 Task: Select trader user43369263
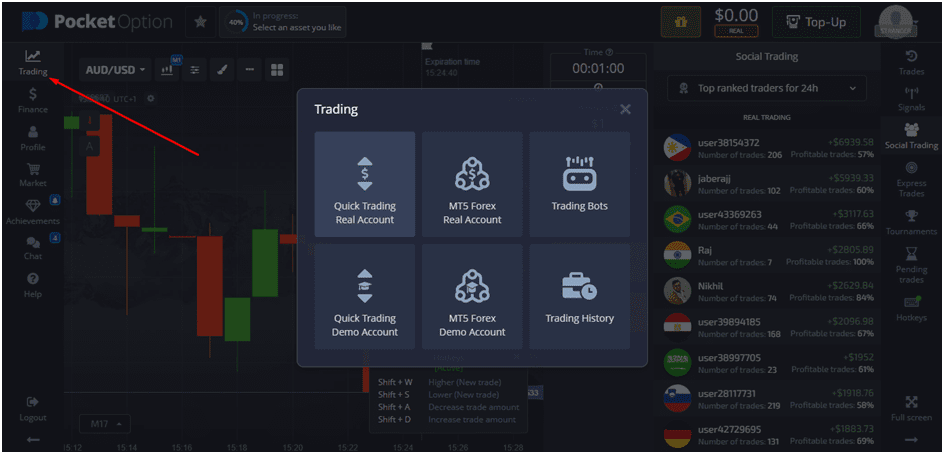click(768, 220)
